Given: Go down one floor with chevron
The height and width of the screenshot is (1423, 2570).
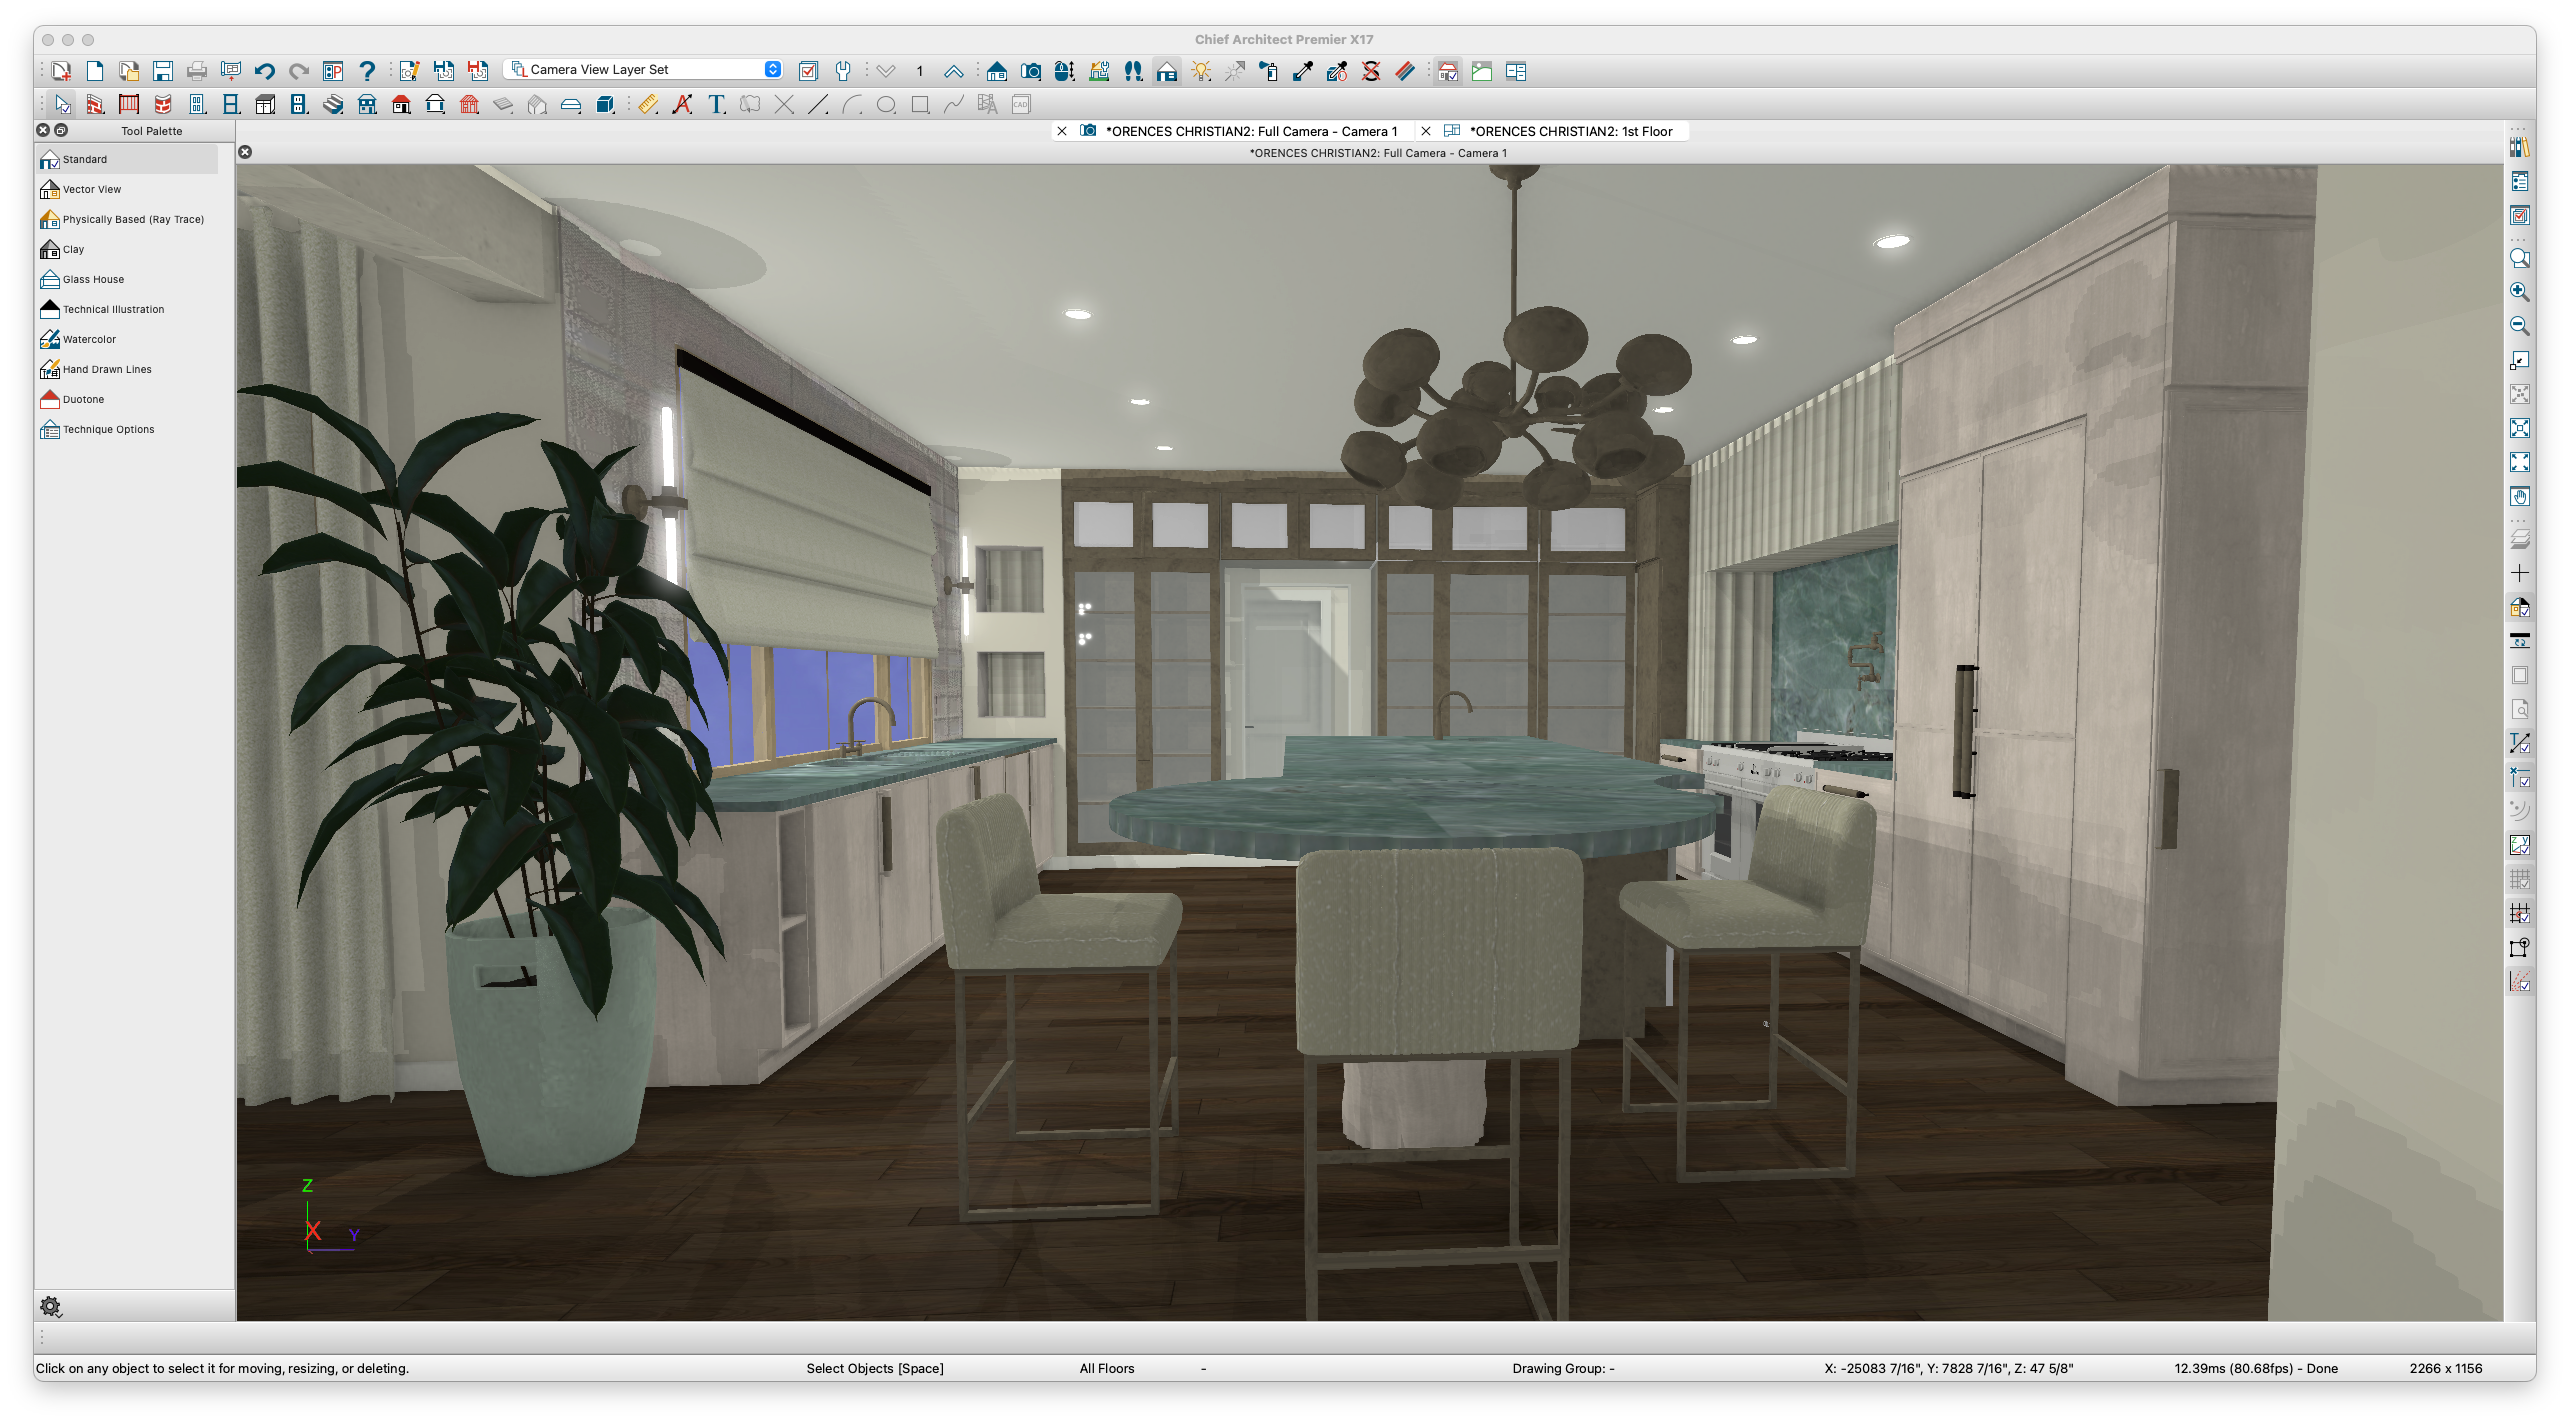Looking at the screenshot, I should click(x=885, y=71).
